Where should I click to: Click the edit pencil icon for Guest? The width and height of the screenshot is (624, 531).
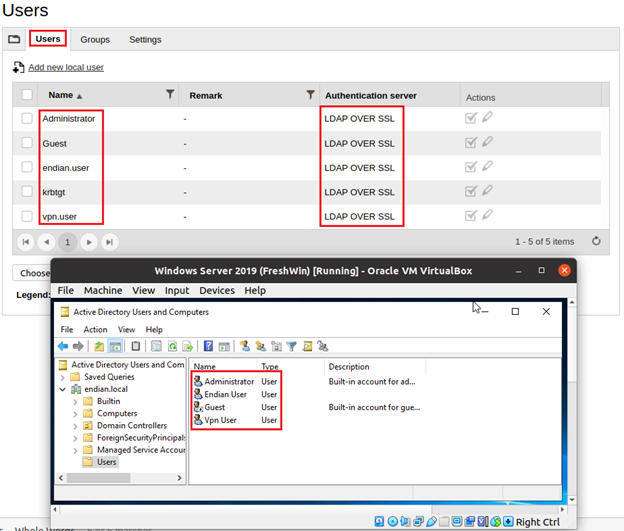coord(487,142)
